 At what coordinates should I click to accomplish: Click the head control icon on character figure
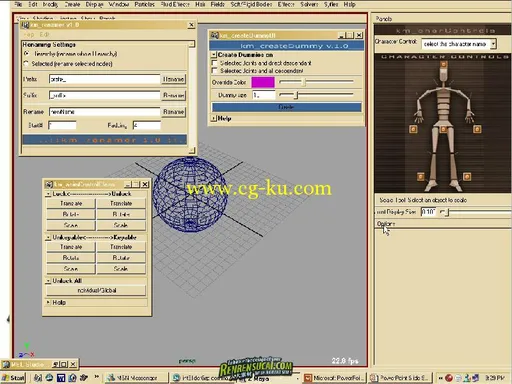pyautogui.click(x=443, y=65)
